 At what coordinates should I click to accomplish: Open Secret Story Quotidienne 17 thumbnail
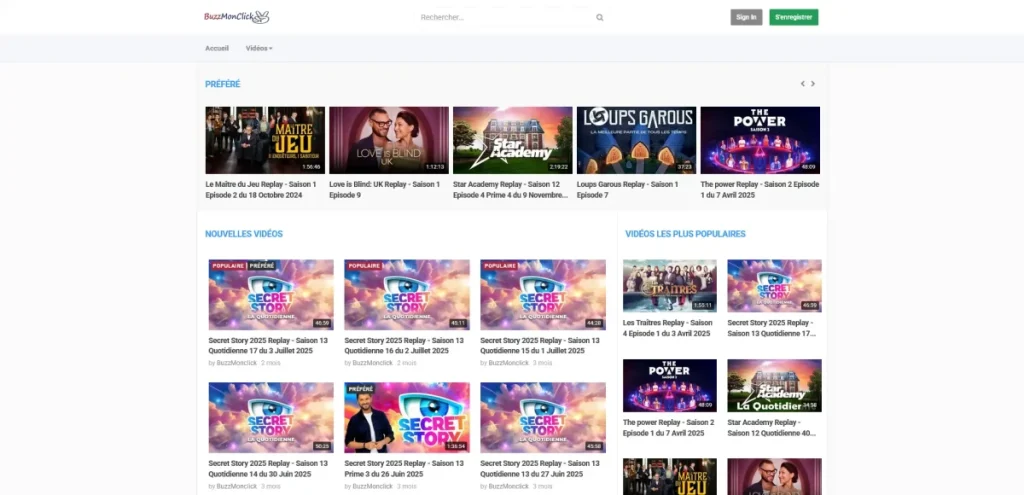pos(271,295)
